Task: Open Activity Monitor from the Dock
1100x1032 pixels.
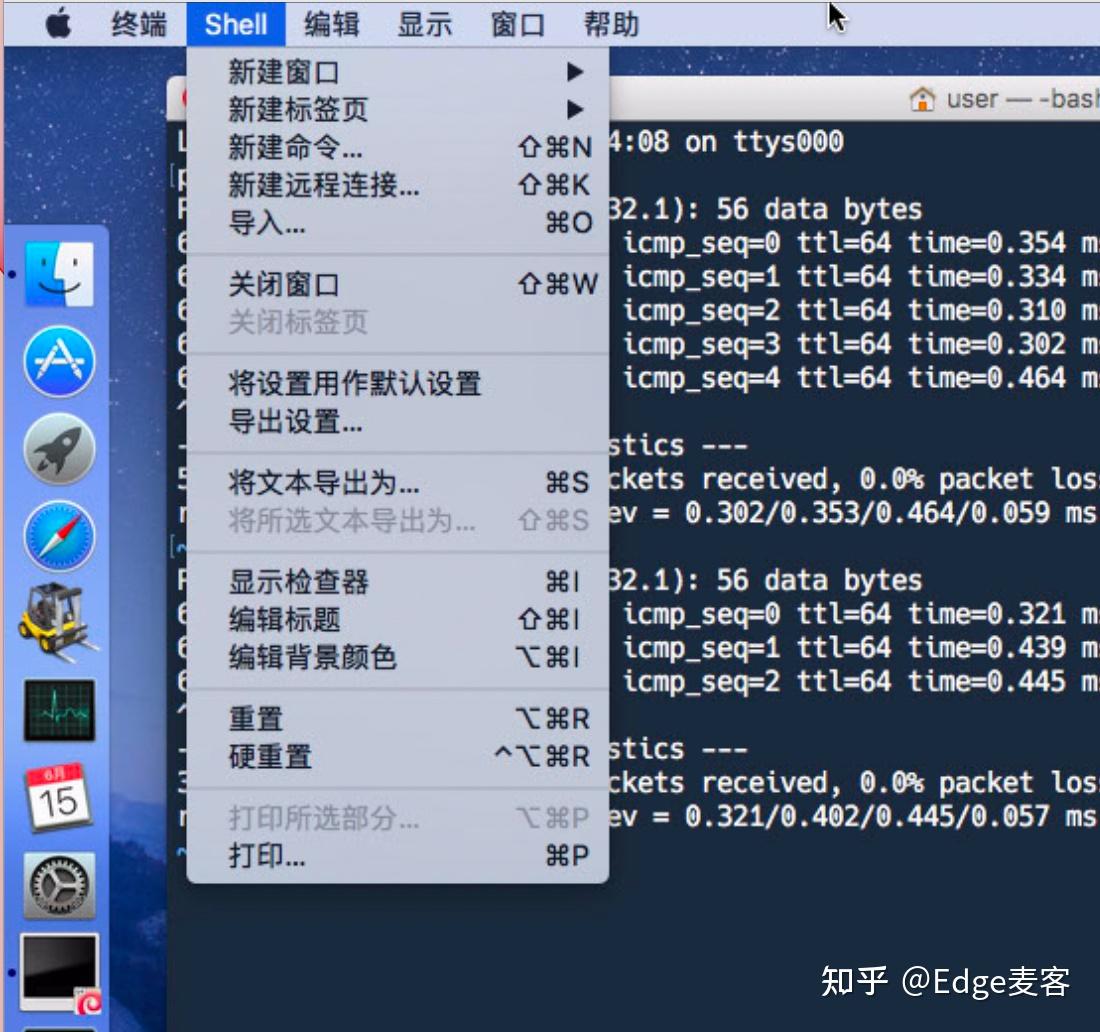Action: (59, 710)
